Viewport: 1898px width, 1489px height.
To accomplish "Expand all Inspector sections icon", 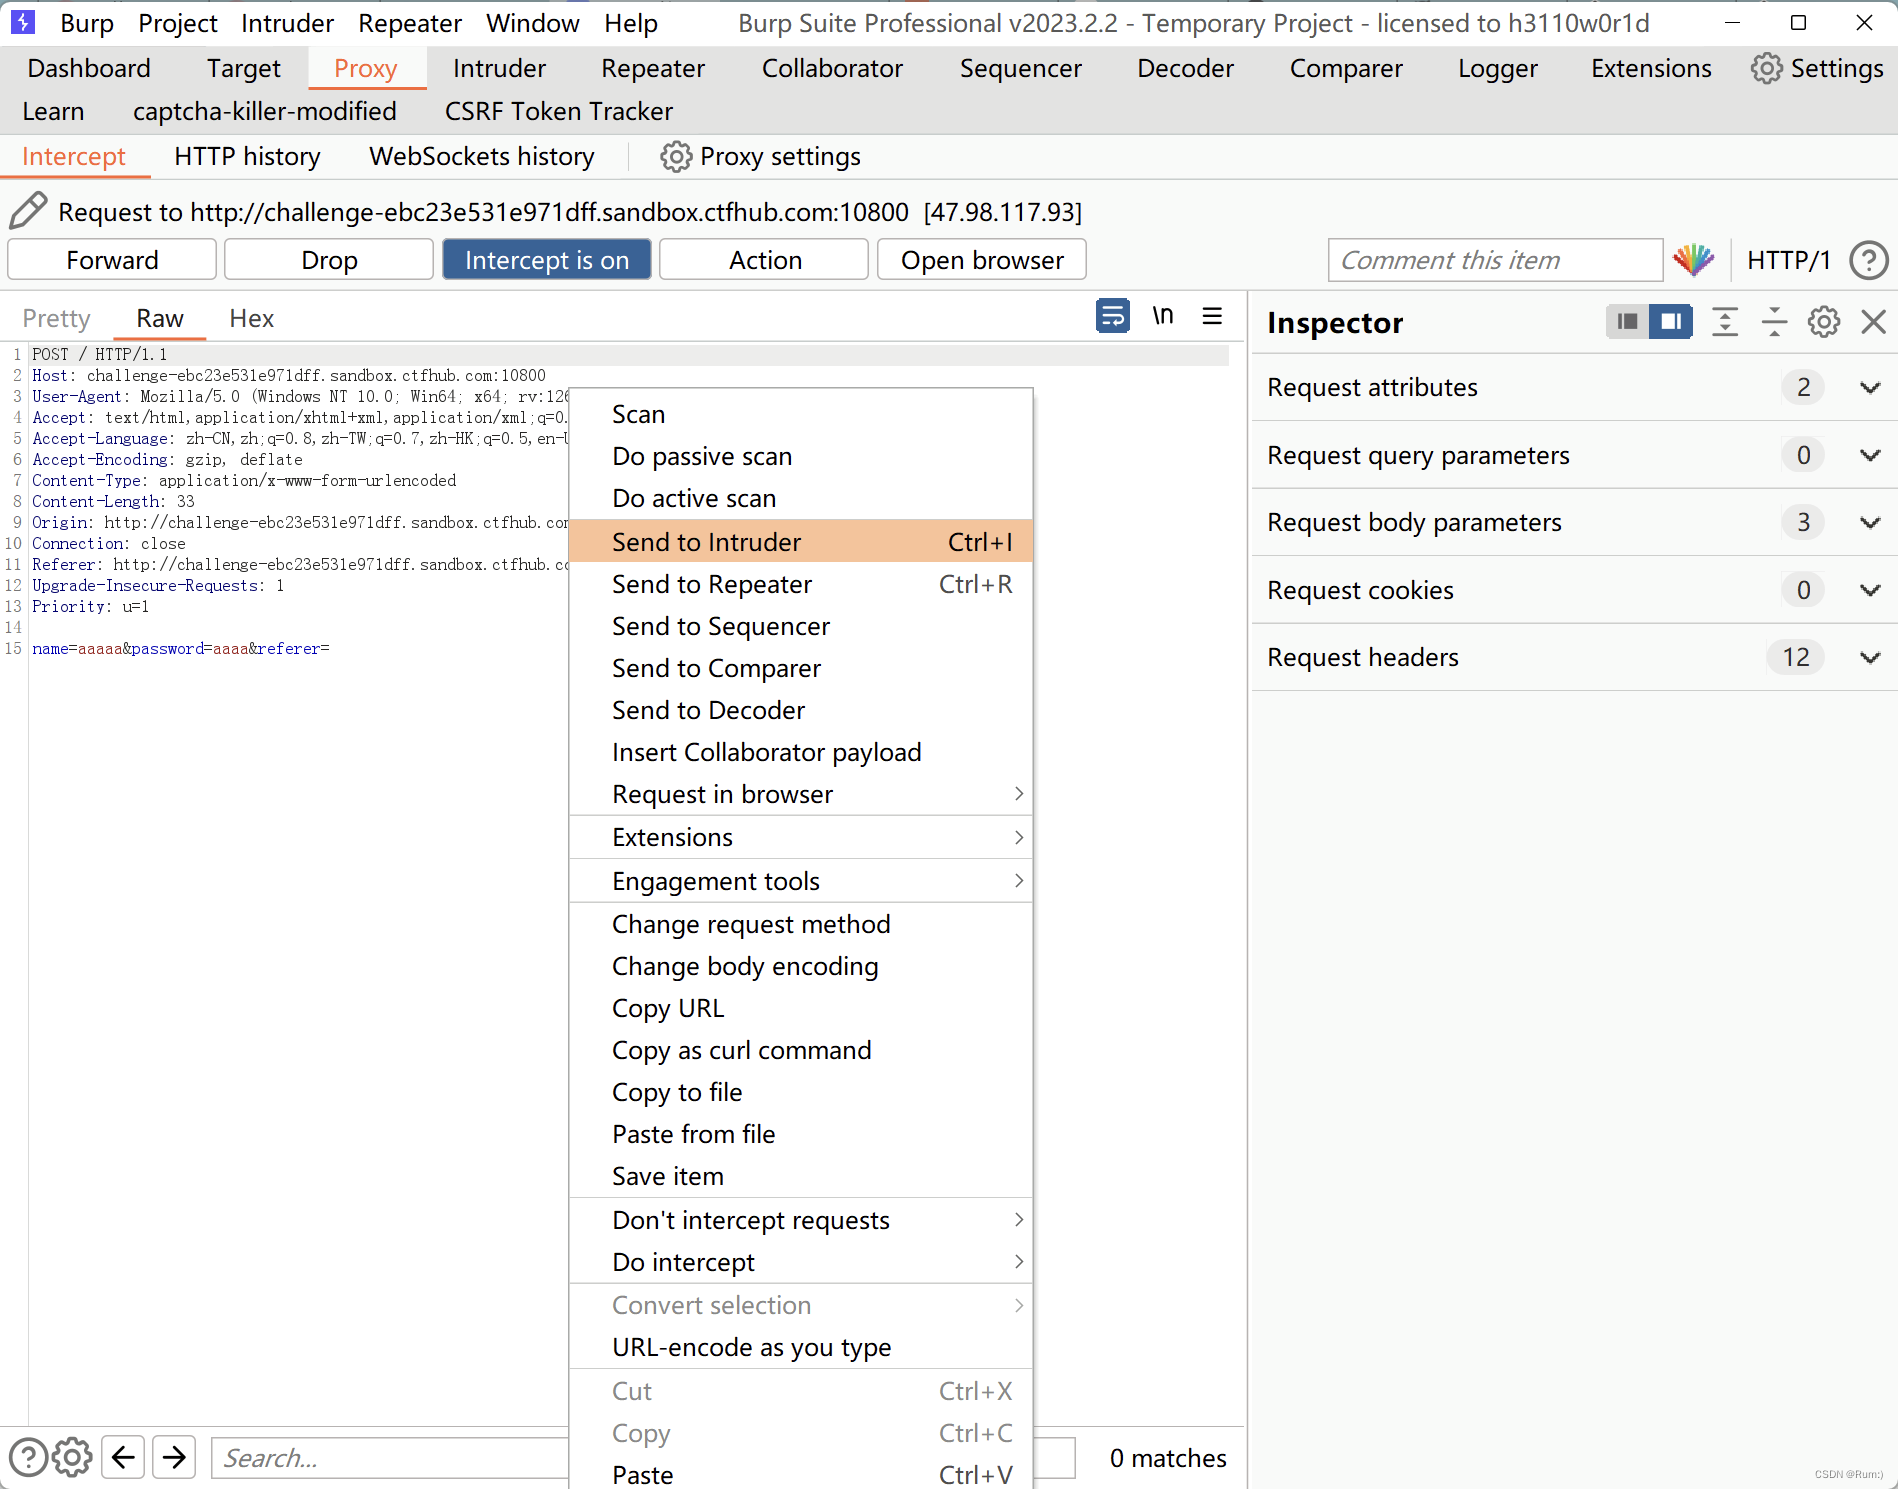I will 1725,322.
